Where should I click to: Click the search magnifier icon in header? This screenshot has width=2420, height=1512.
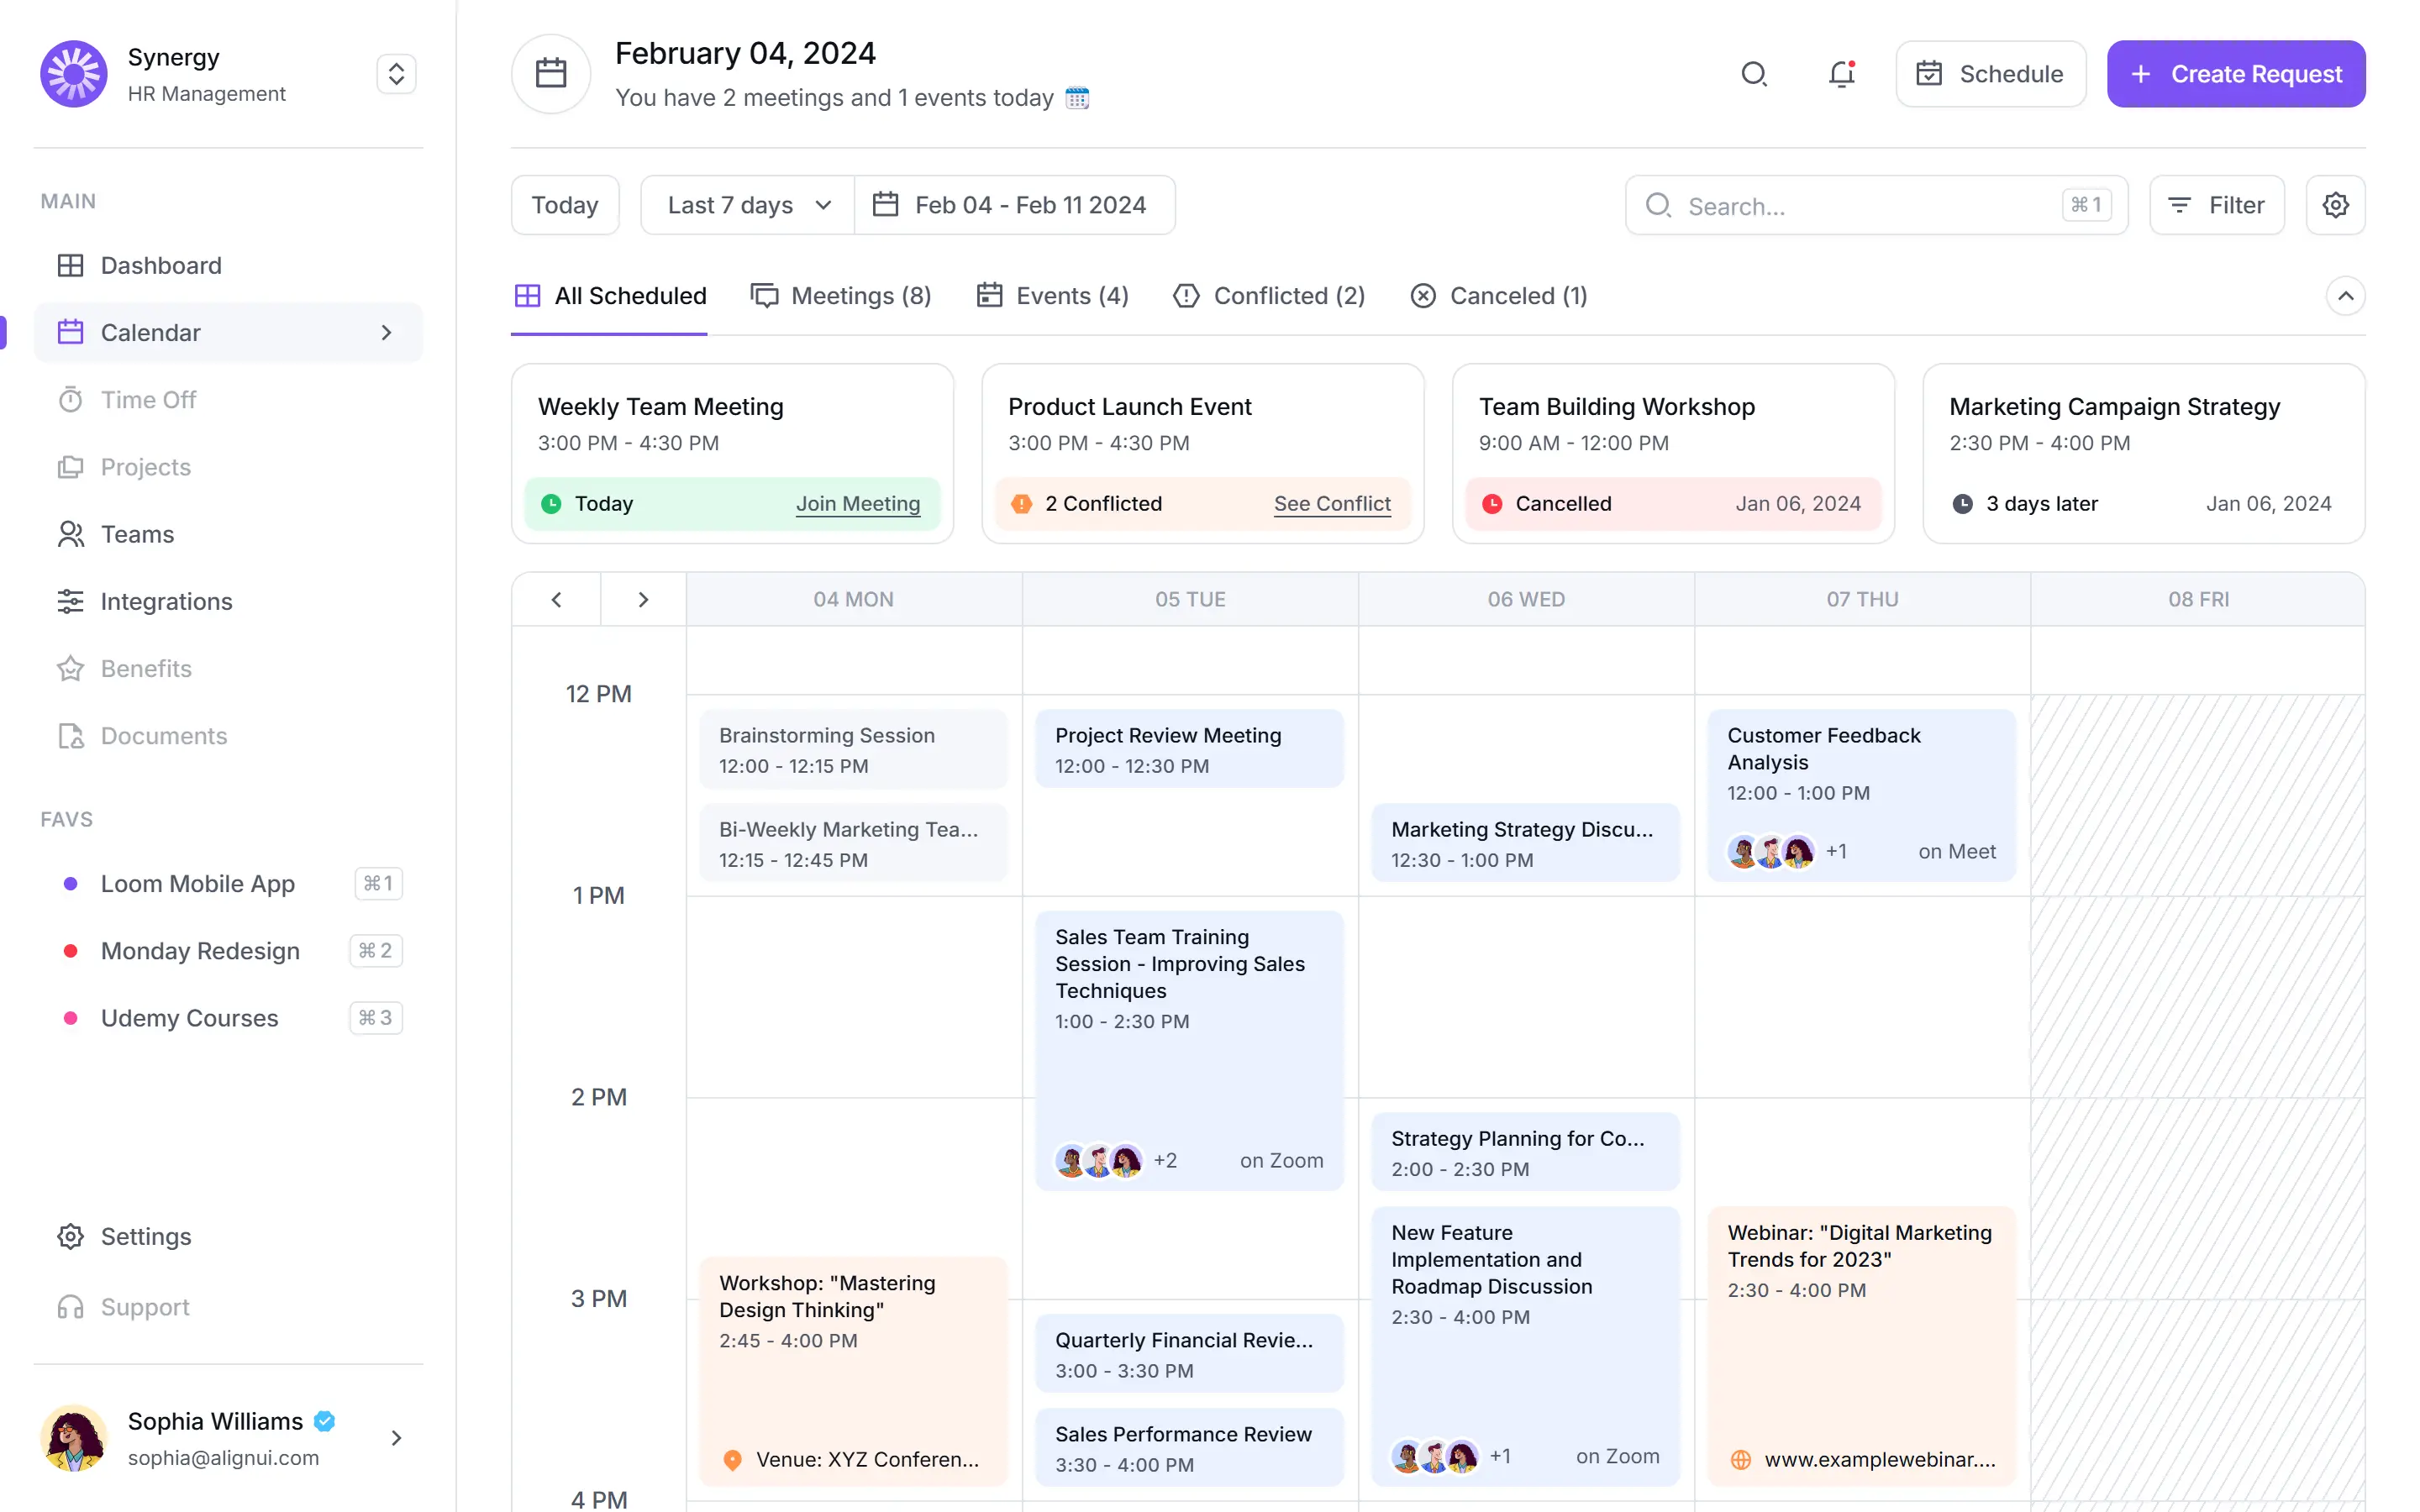[x=1754, y=74]
